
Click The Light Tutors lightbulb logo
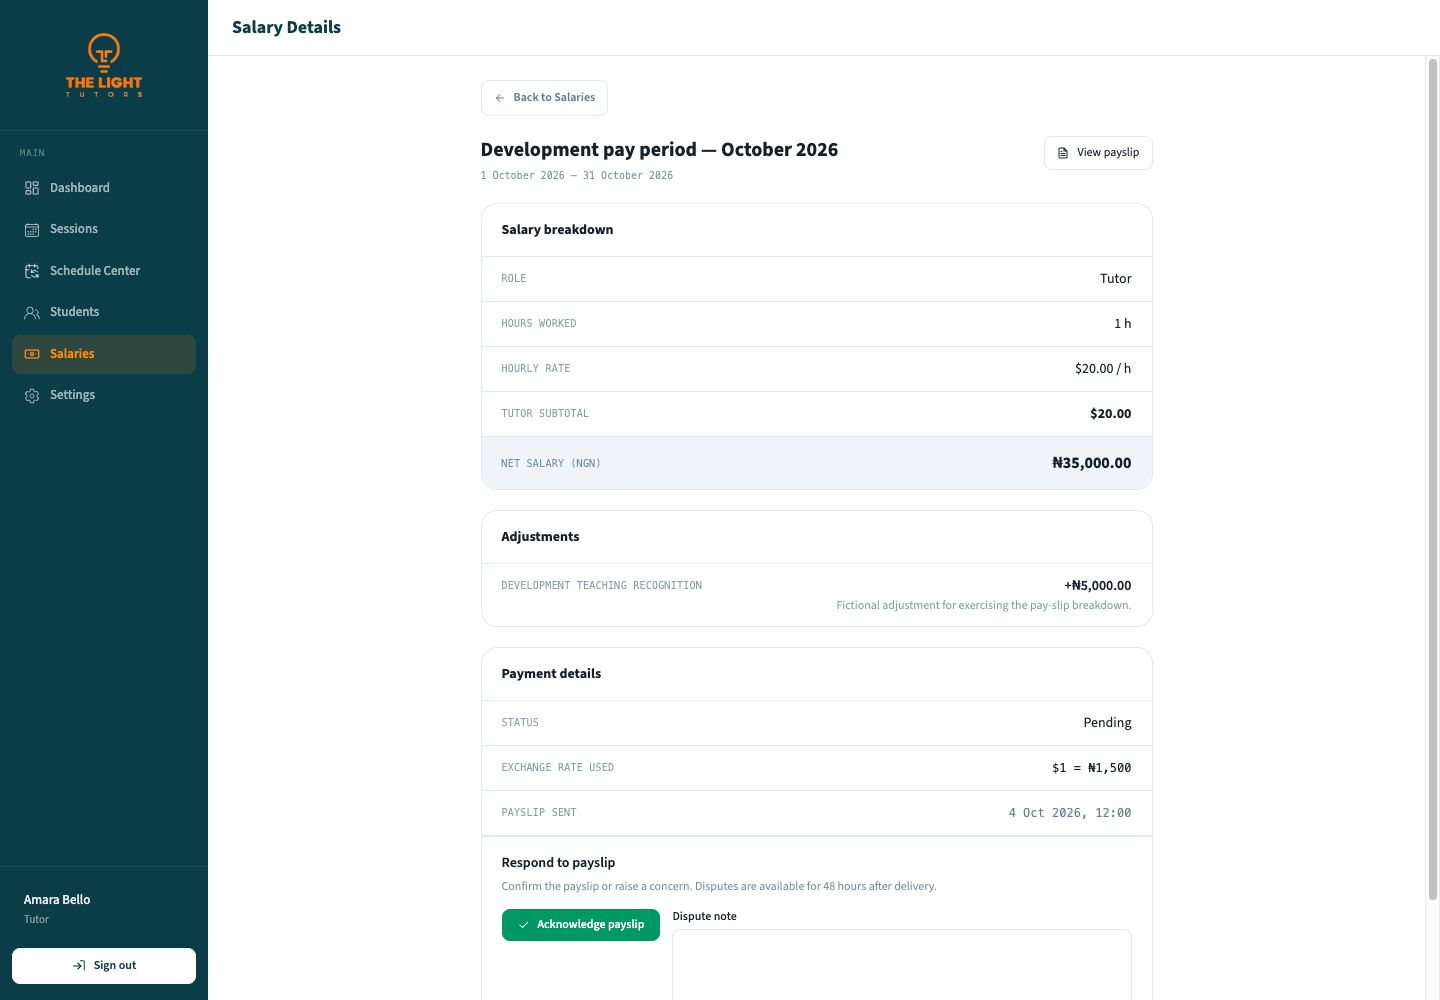104,65
